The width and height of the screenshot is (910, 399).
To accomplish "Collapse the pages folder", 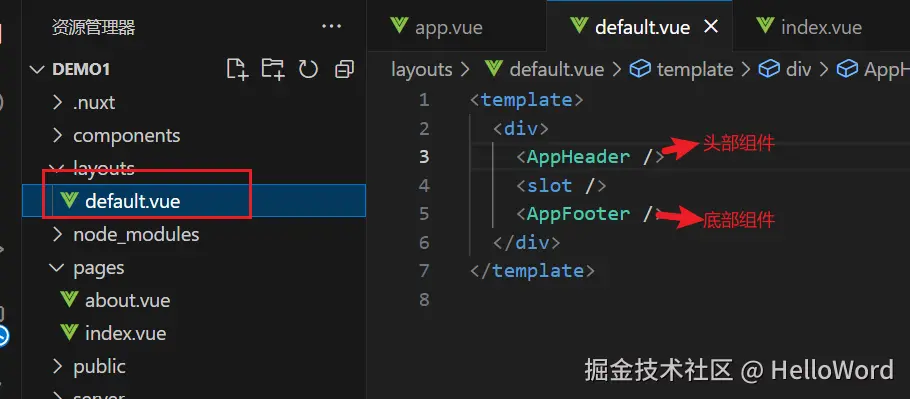I will pyautogui.click(x=194, y=267).
